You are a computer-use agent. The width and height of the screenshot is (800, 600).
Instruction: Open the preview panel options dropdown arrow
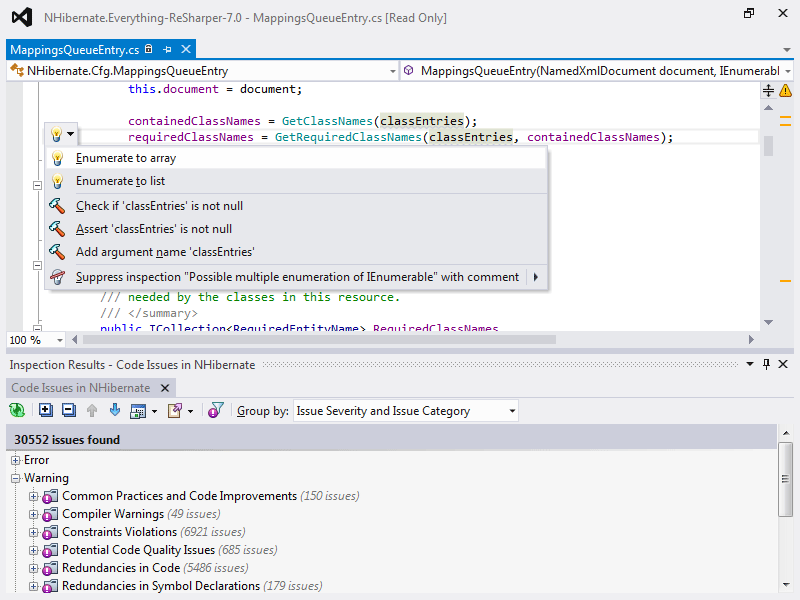click(154, 411)
